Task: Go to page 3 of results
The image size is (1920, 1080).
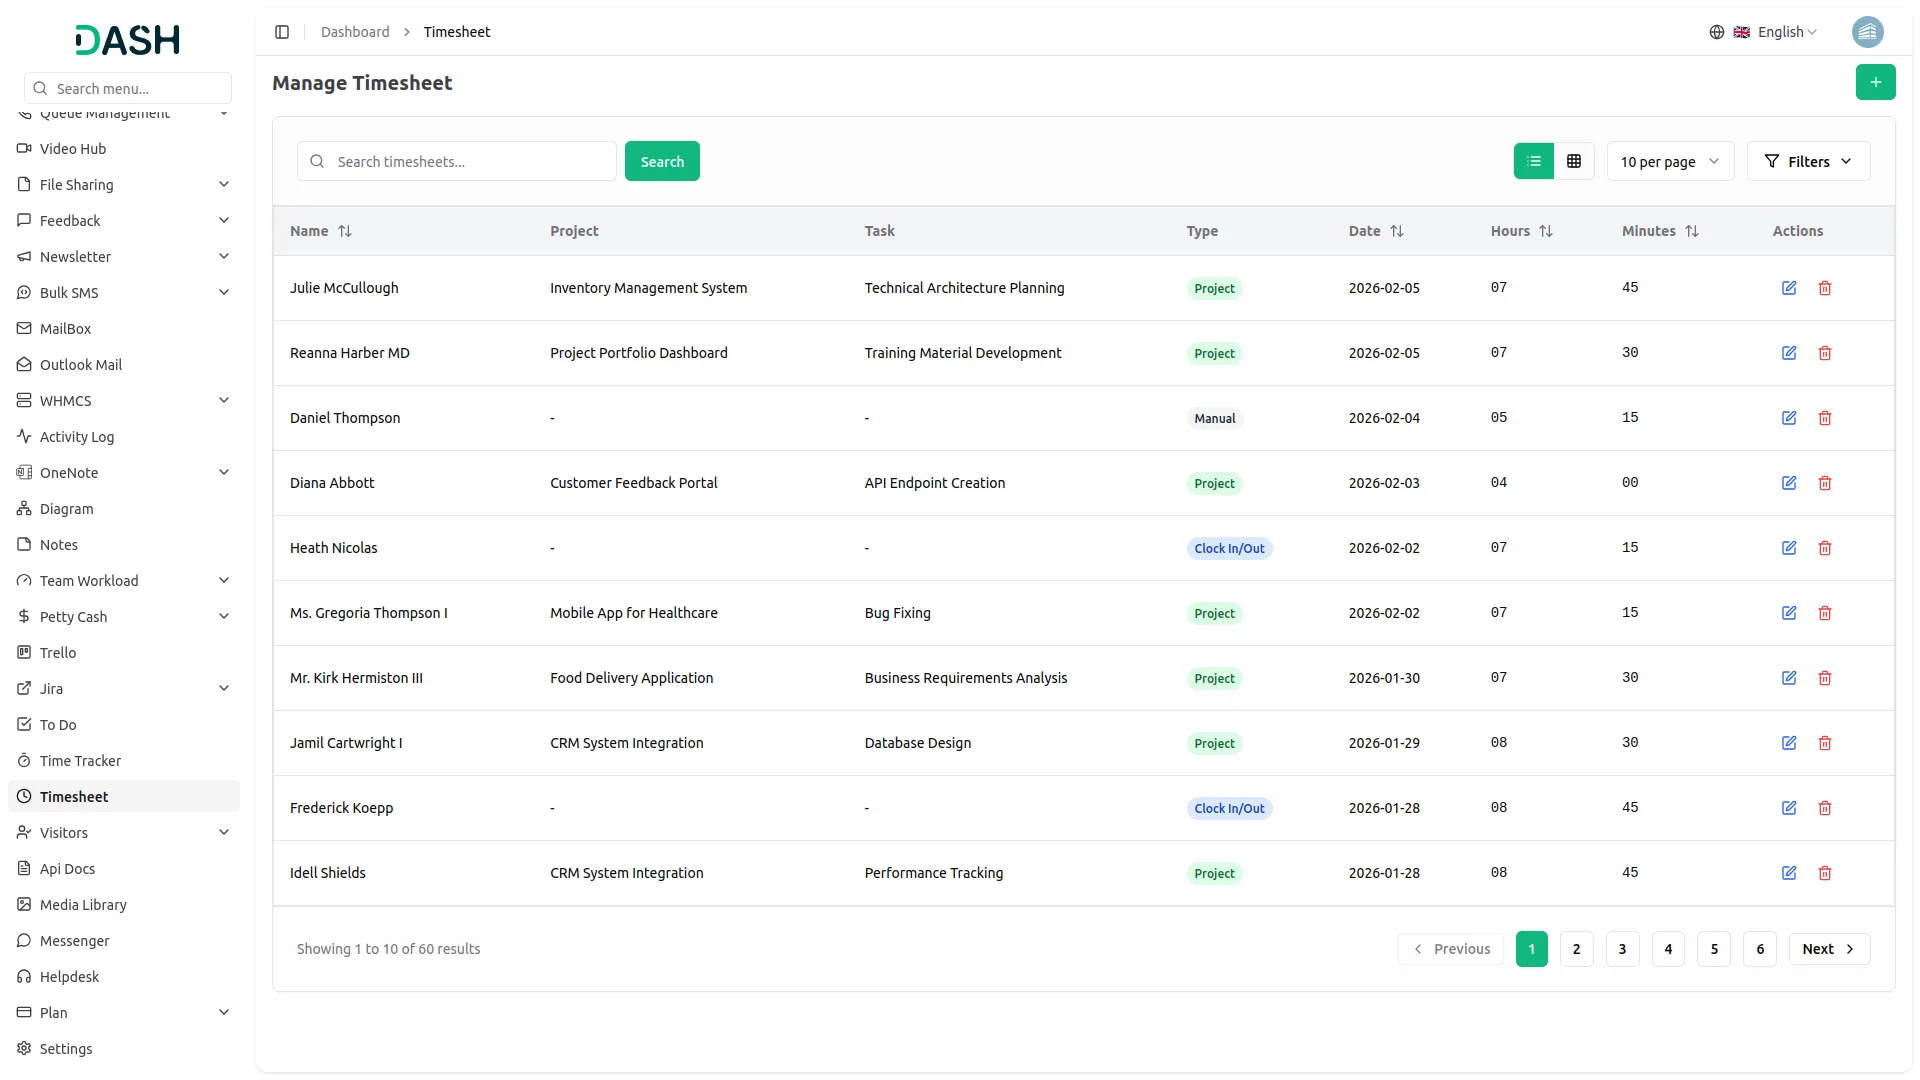Action: [1622, 948]
